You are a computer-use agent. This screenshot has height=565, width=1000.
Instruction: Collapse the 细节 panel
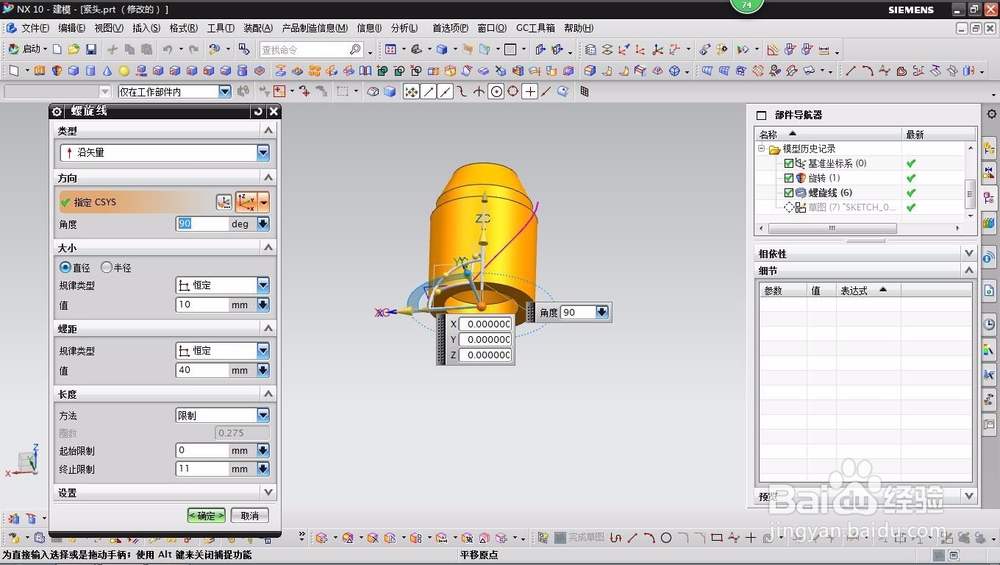969,270
